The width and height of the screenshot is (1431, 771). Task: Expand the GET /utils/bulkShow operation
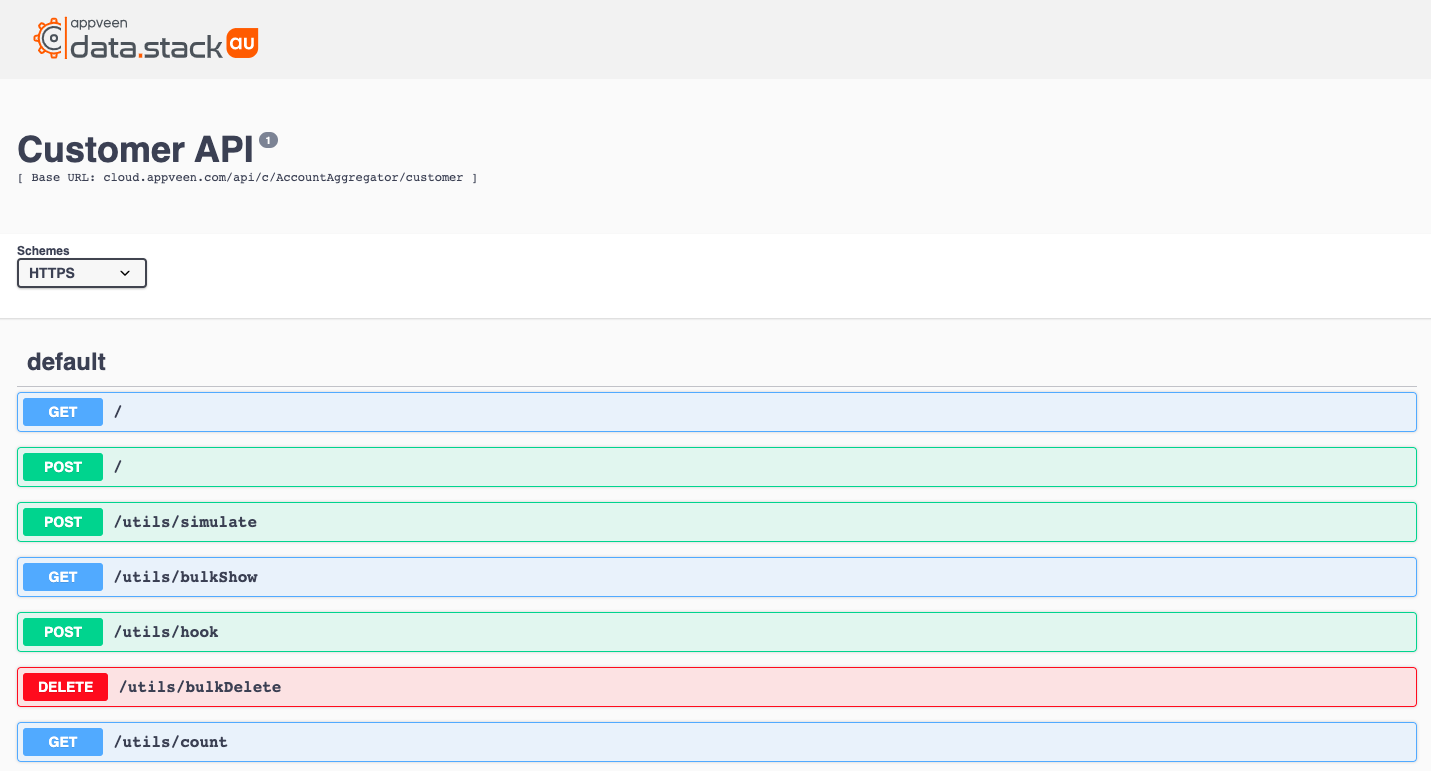click(717, 577)
